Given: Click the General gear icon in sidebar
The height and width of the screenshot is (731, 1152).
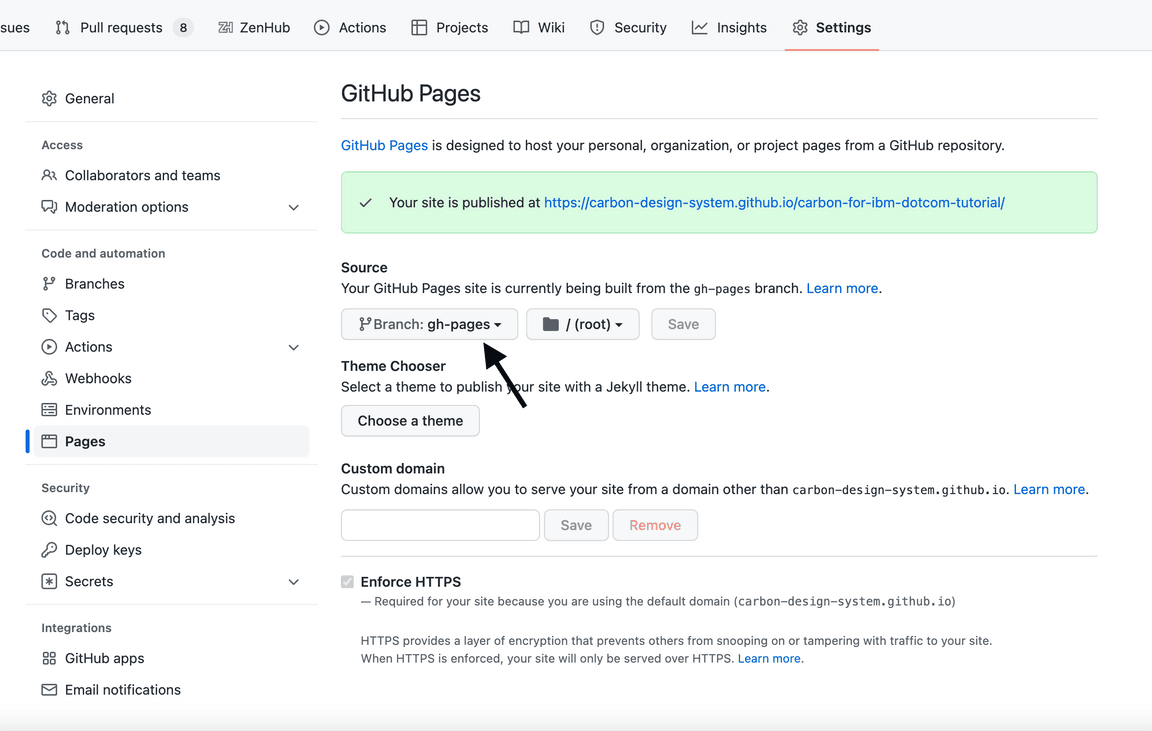Looking at the screenshot, I should (x=49, y=98).
